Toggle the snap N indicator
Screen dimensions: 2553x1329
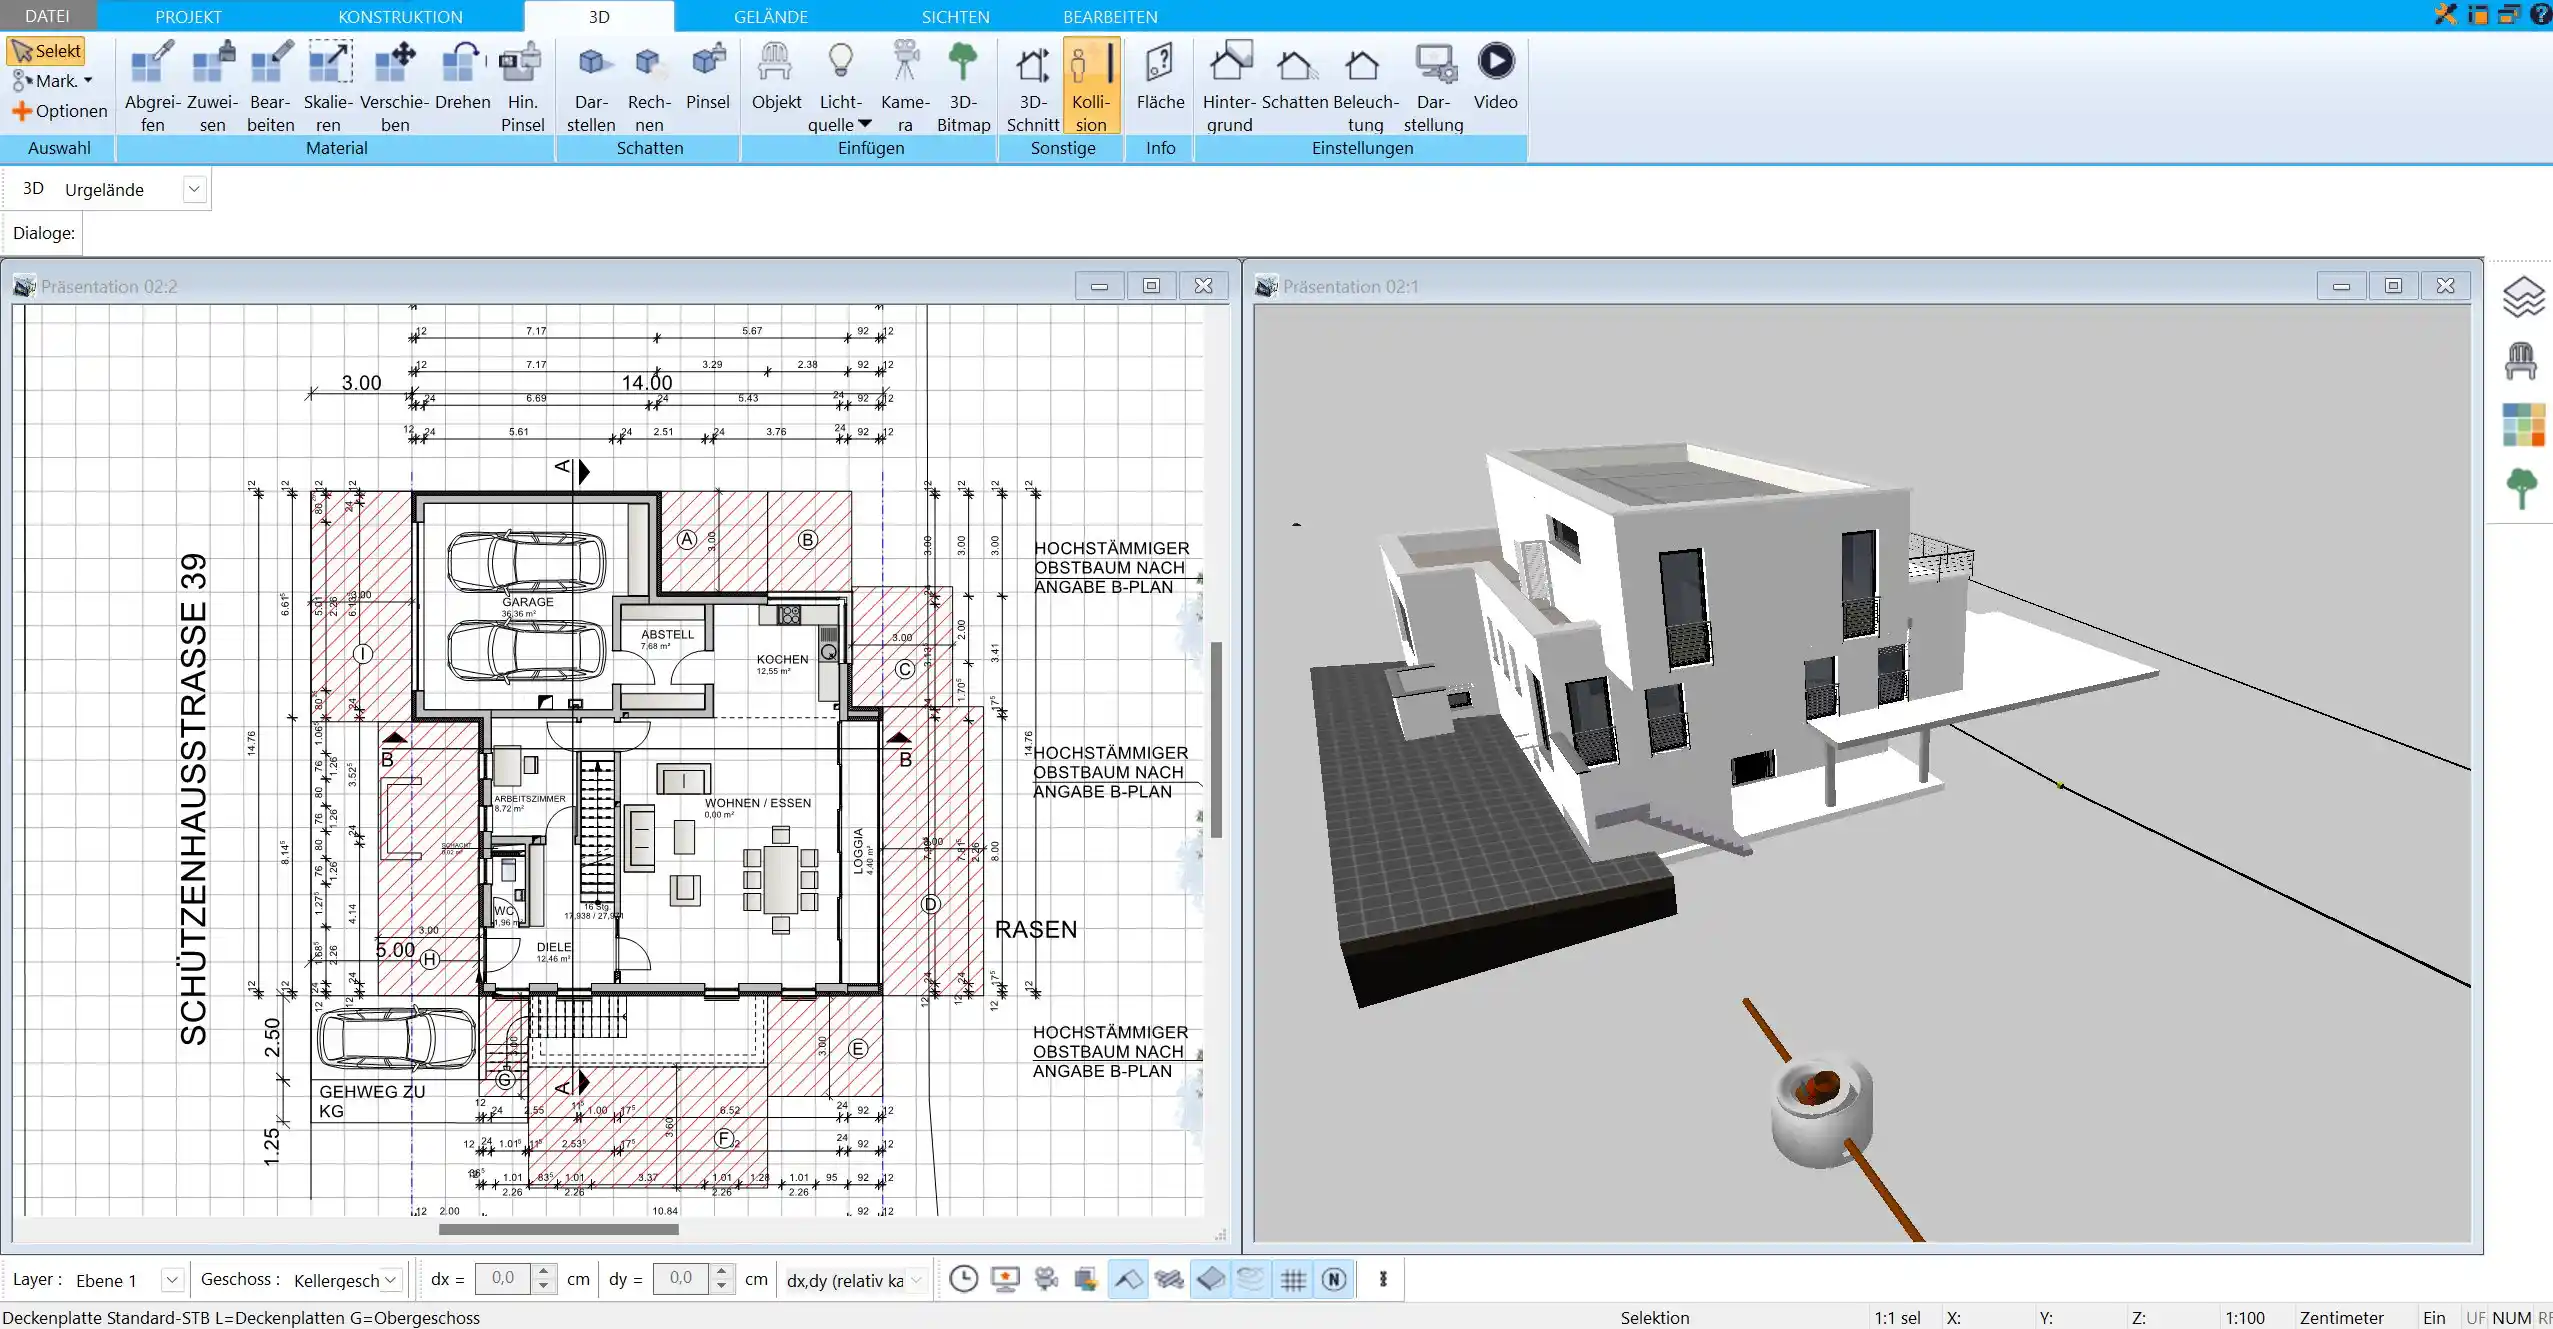tap(1336, 1278)
